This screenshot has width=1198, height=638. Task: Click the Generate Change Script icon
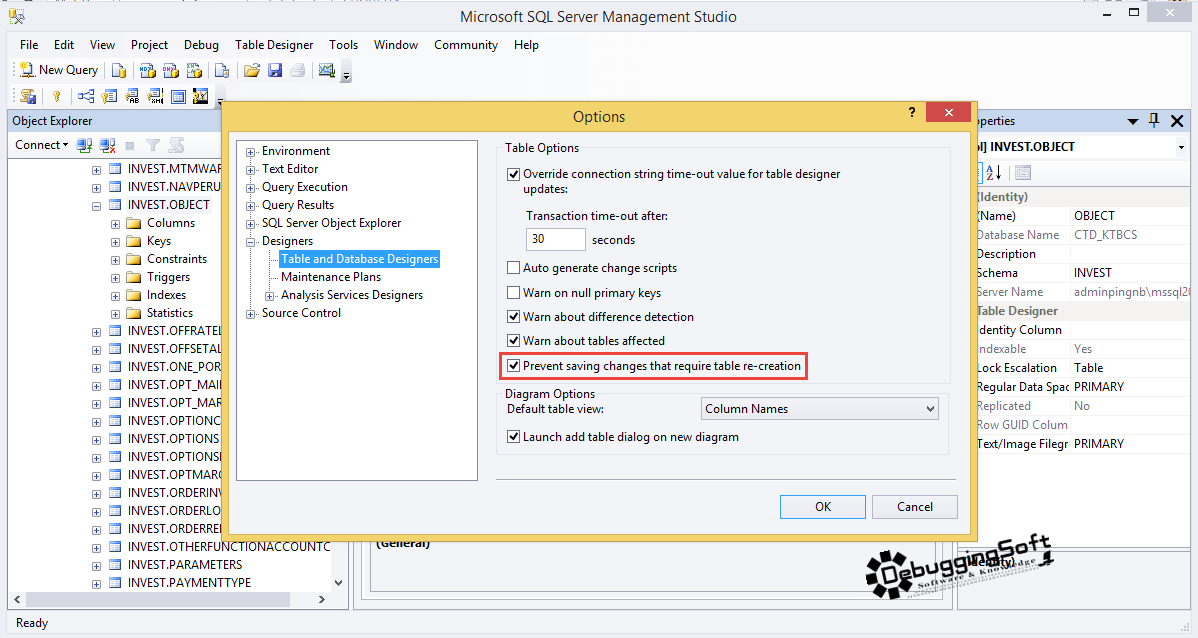tap(28, 96)
